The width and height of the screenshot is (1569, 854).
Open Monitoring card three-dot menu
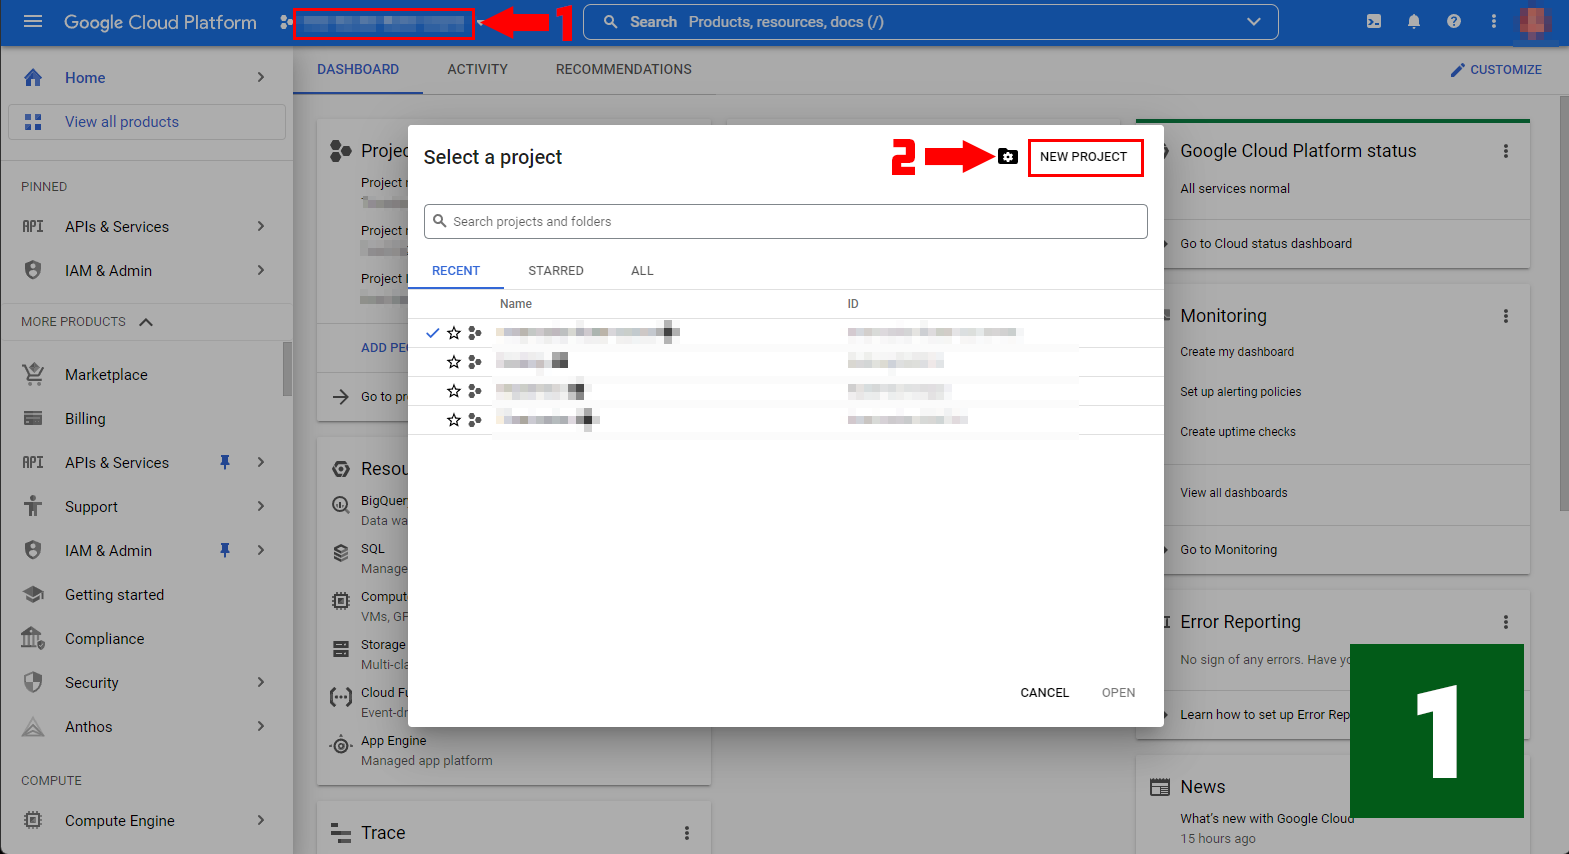(1506, 316)
